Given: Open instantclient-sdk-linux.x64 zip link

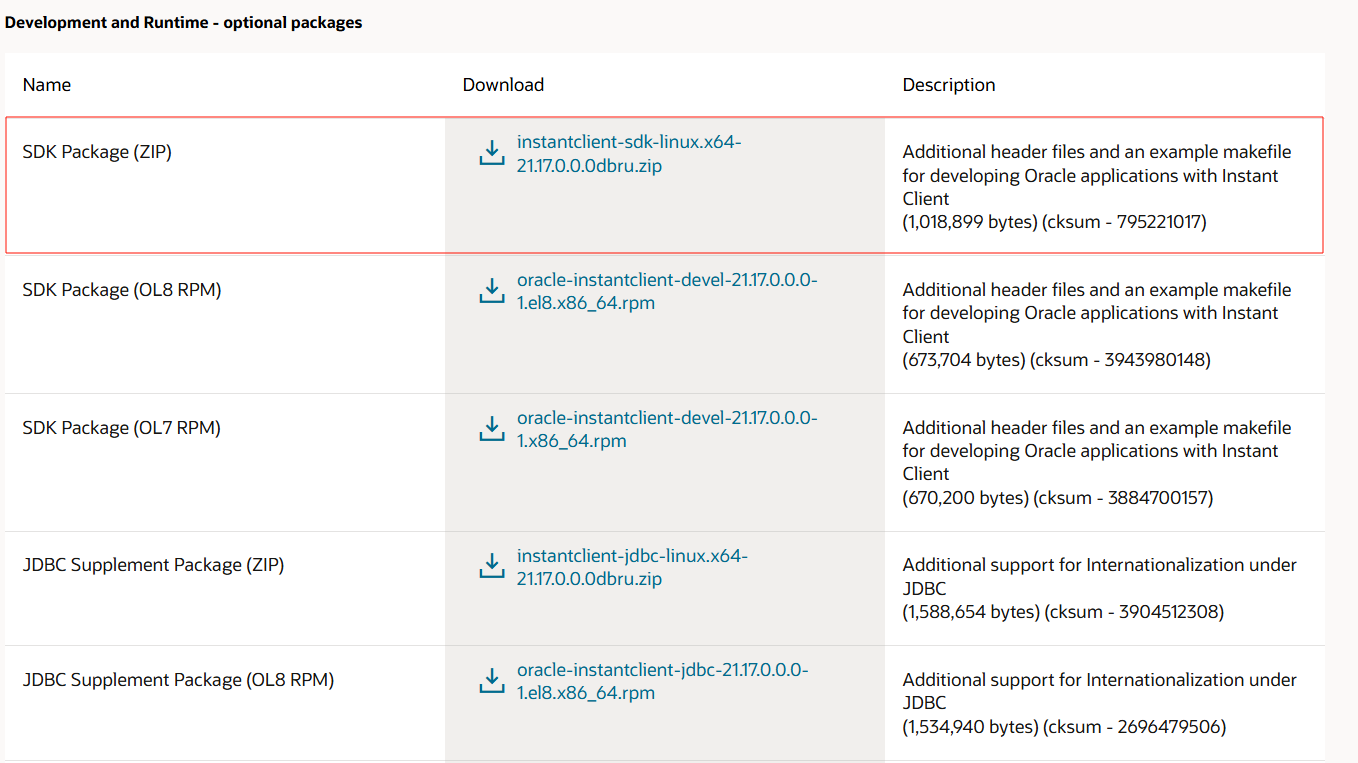Looking at the screenshot, I should coord(628,154).
